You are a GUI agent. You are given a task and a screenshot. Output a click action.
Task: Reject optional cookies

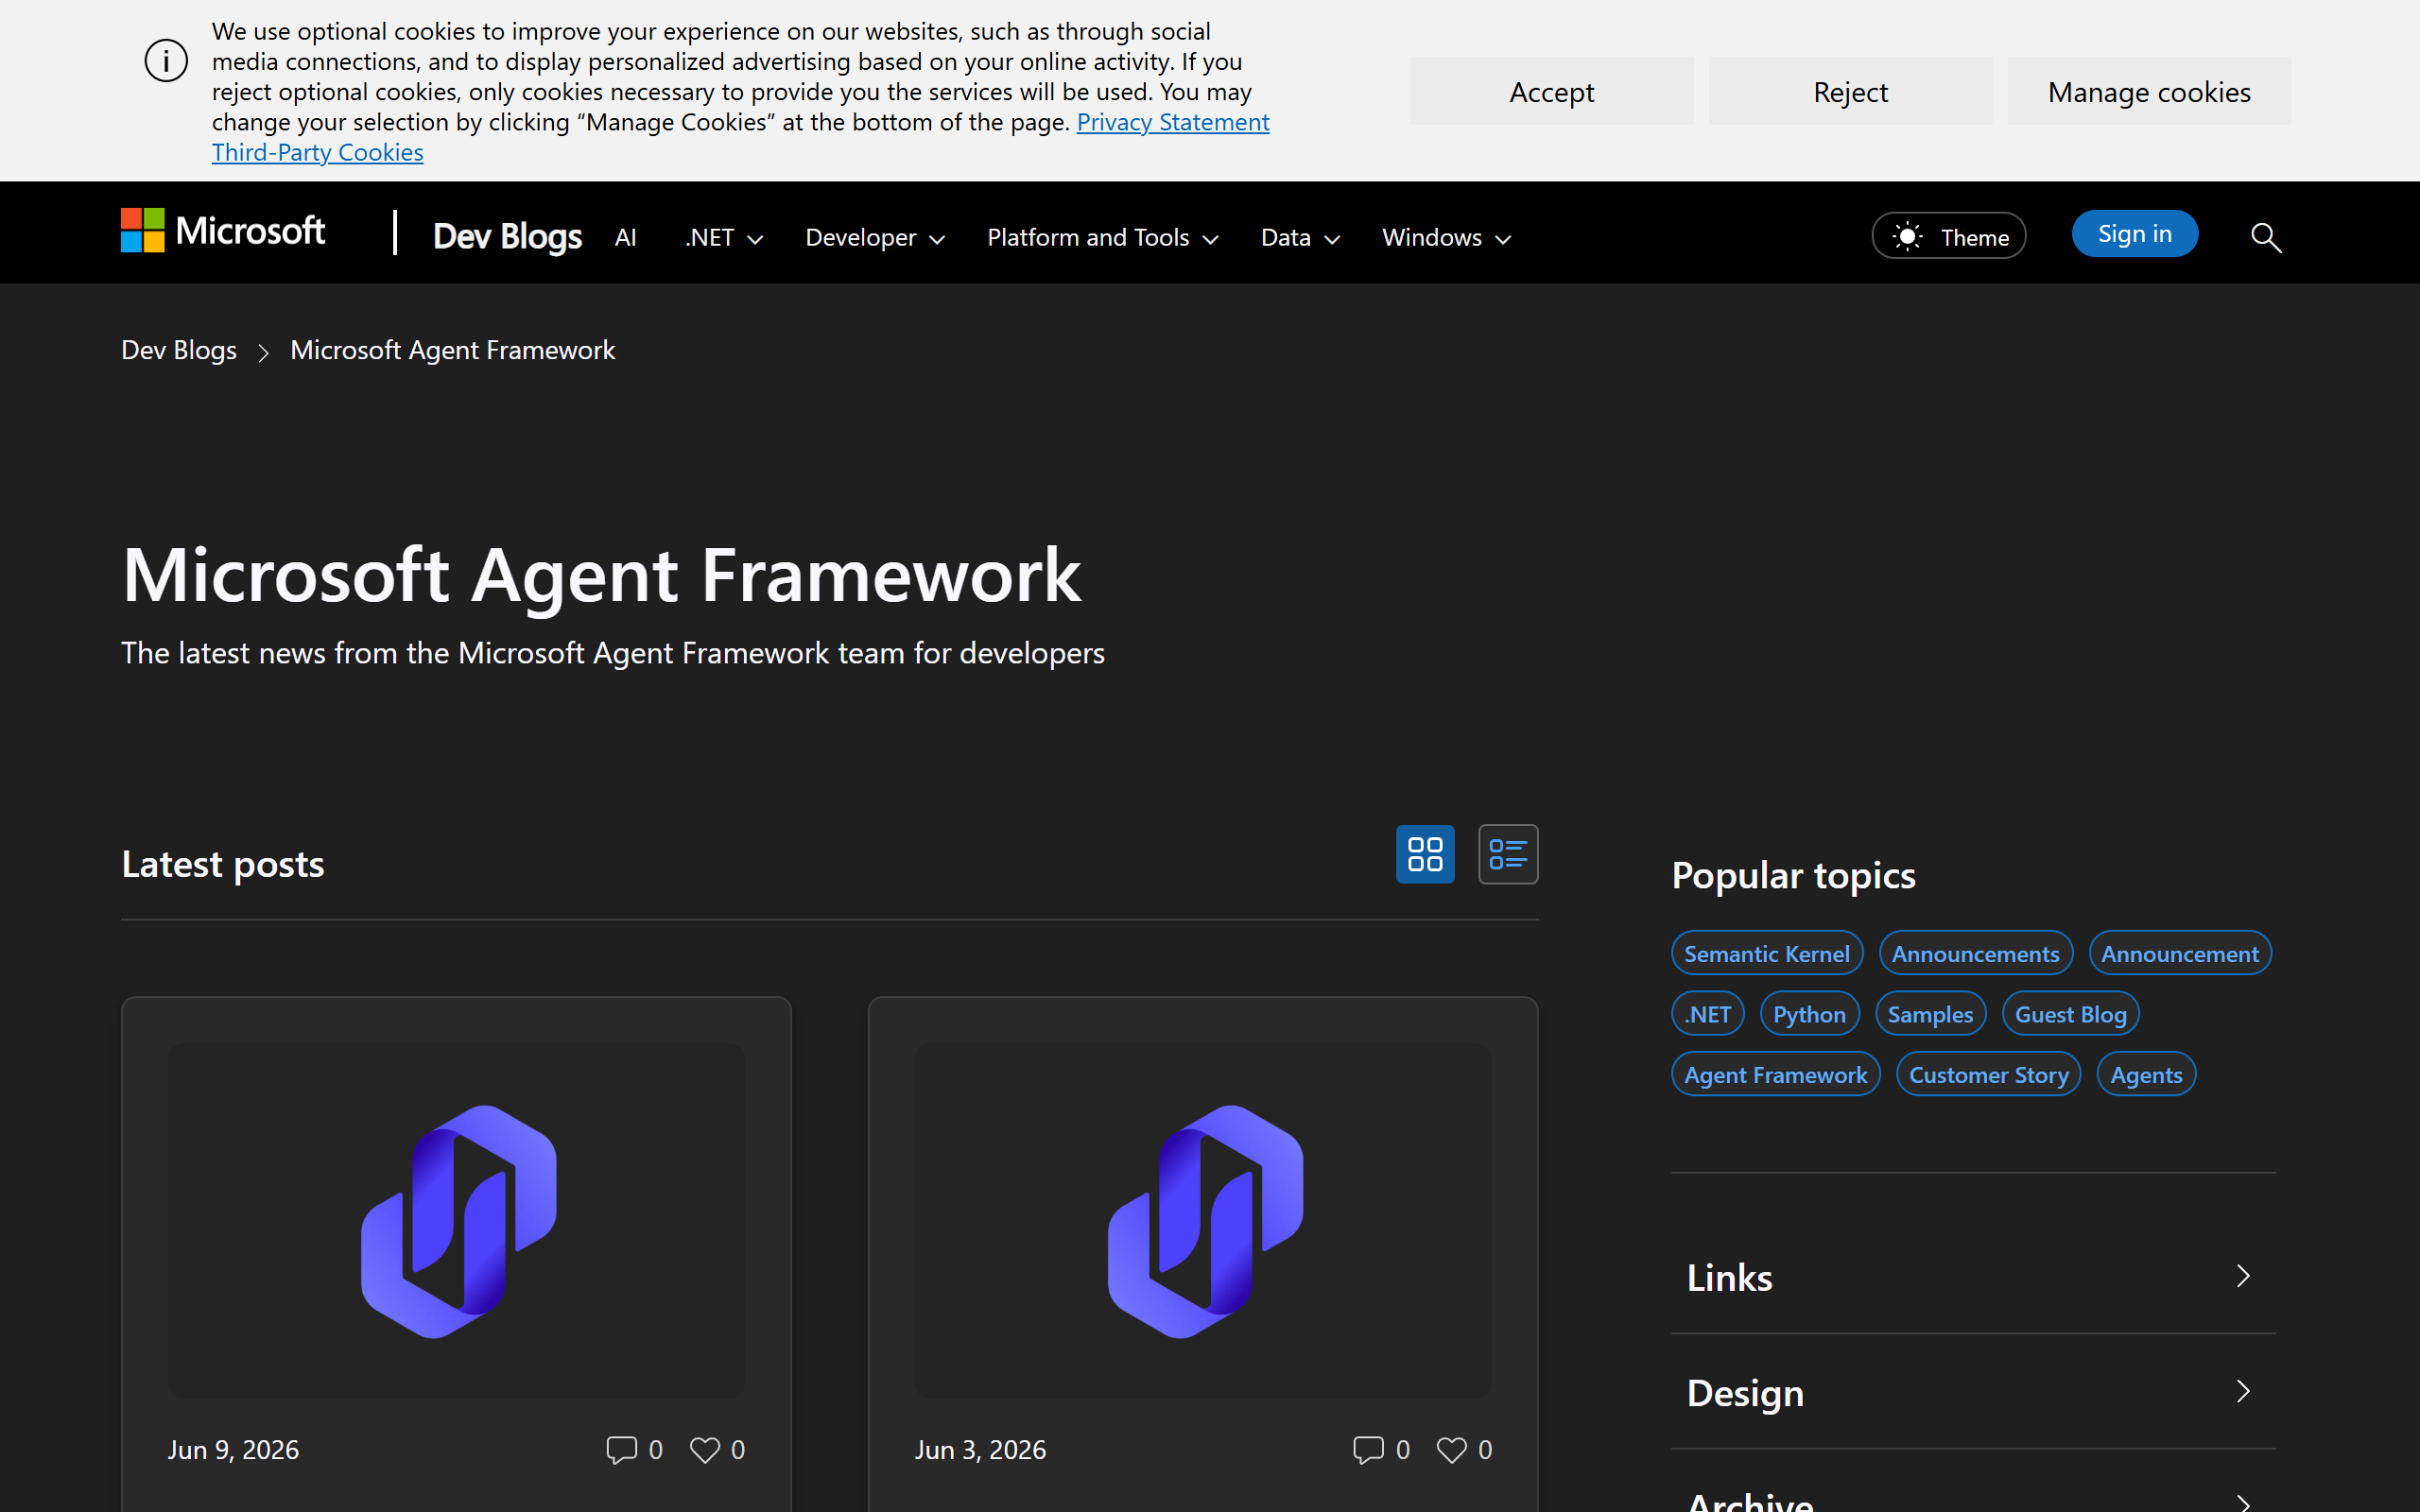(1850, 91)
